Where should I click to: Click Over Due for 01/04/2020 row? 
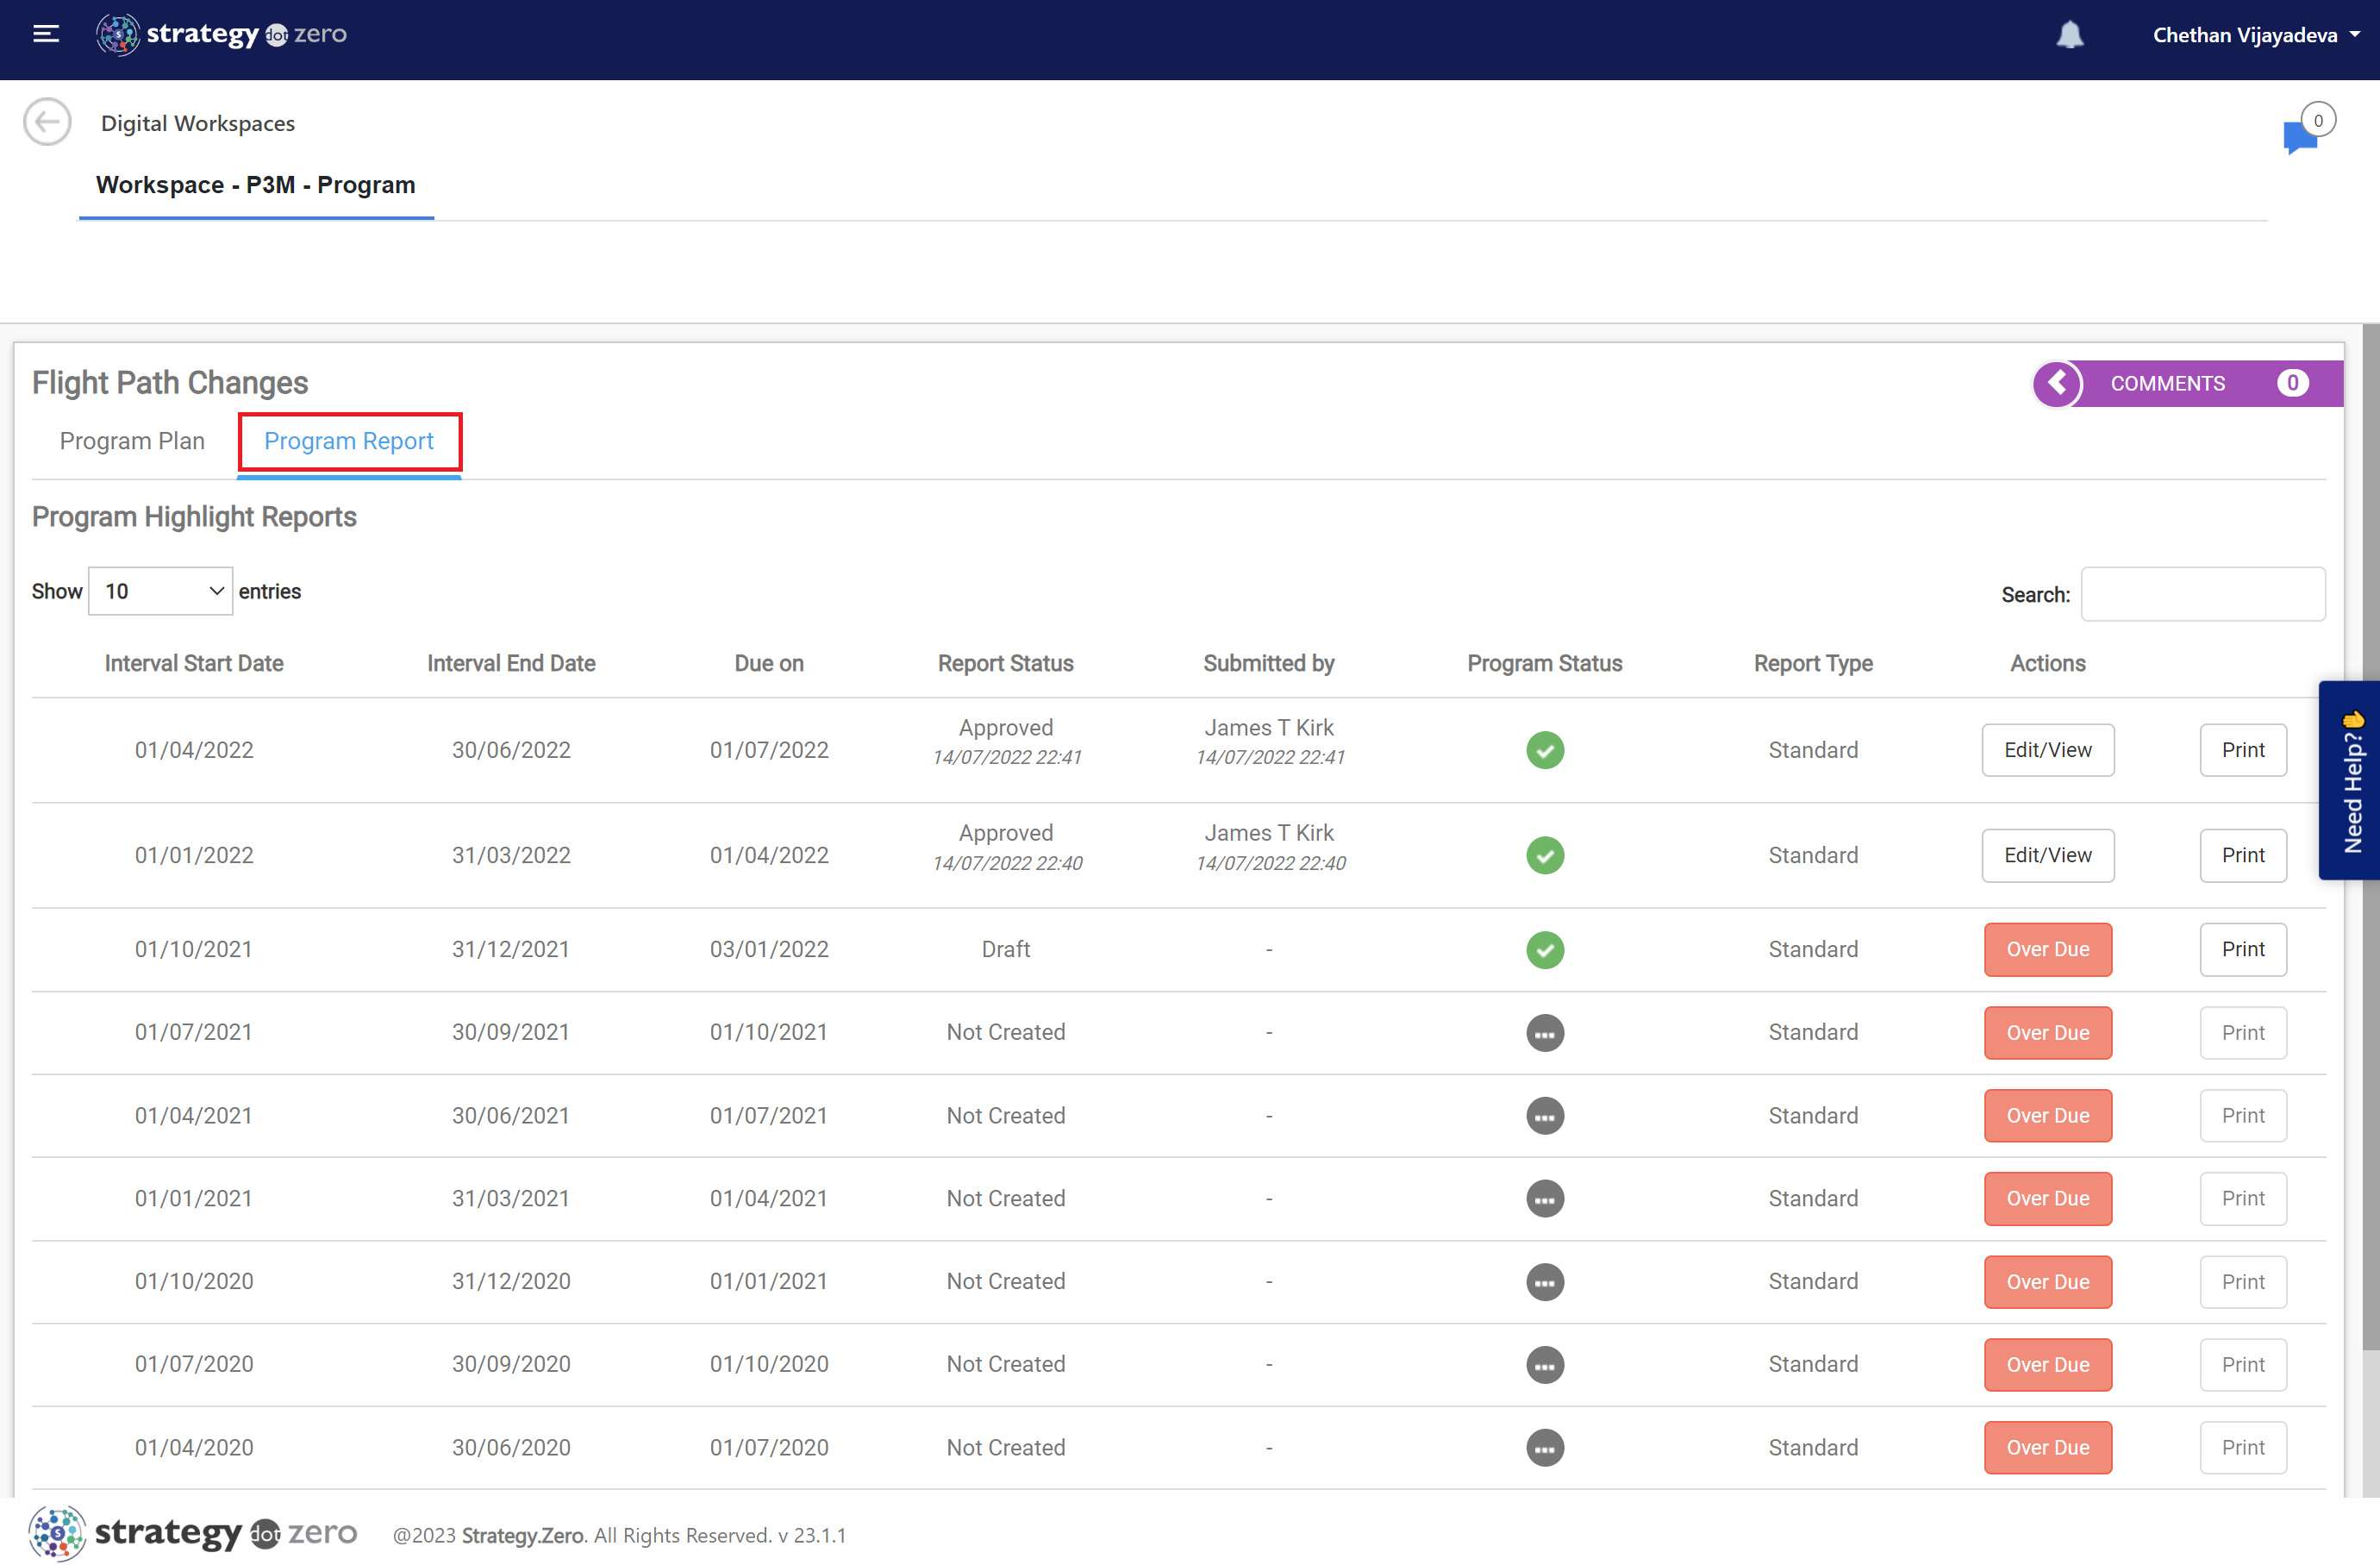[2047, 1447]
